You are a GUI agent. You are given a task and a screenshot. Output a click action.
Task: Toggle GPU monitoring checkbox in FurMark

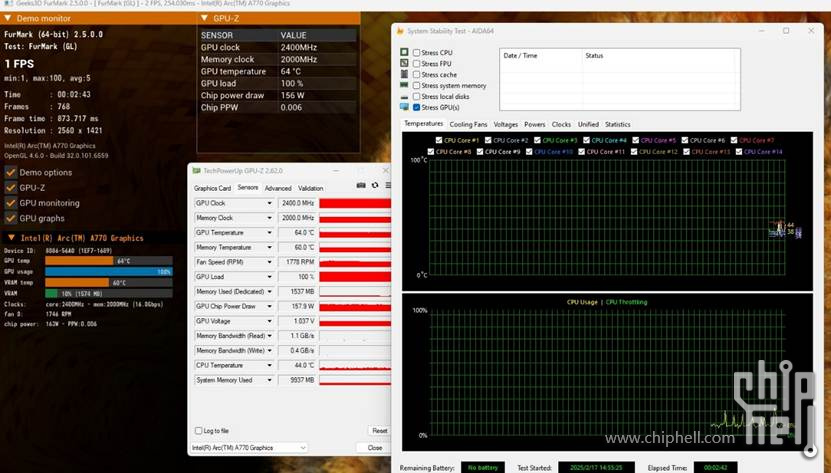pos(11,203)
